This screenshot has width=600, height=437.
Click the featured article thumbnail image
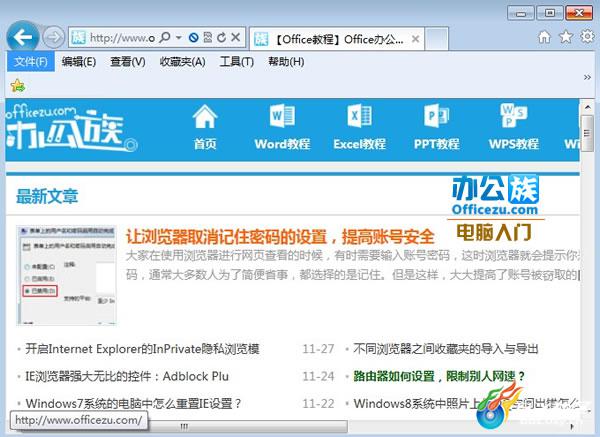(66, 275)
